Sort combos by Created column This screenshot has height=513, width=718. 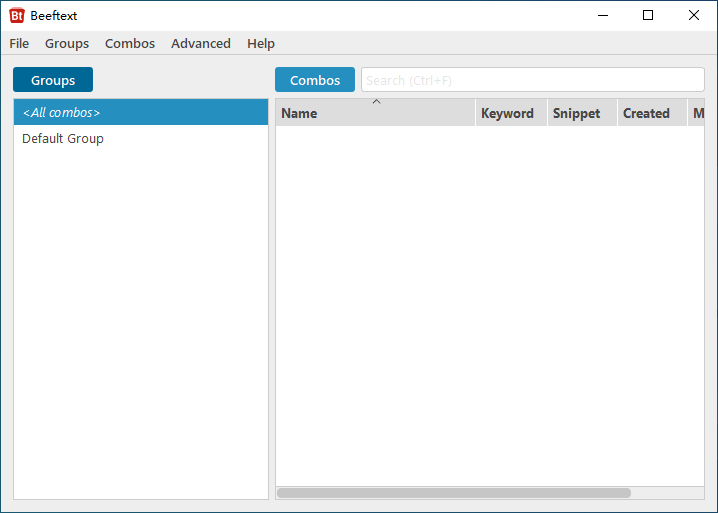[x=647, y=114]
